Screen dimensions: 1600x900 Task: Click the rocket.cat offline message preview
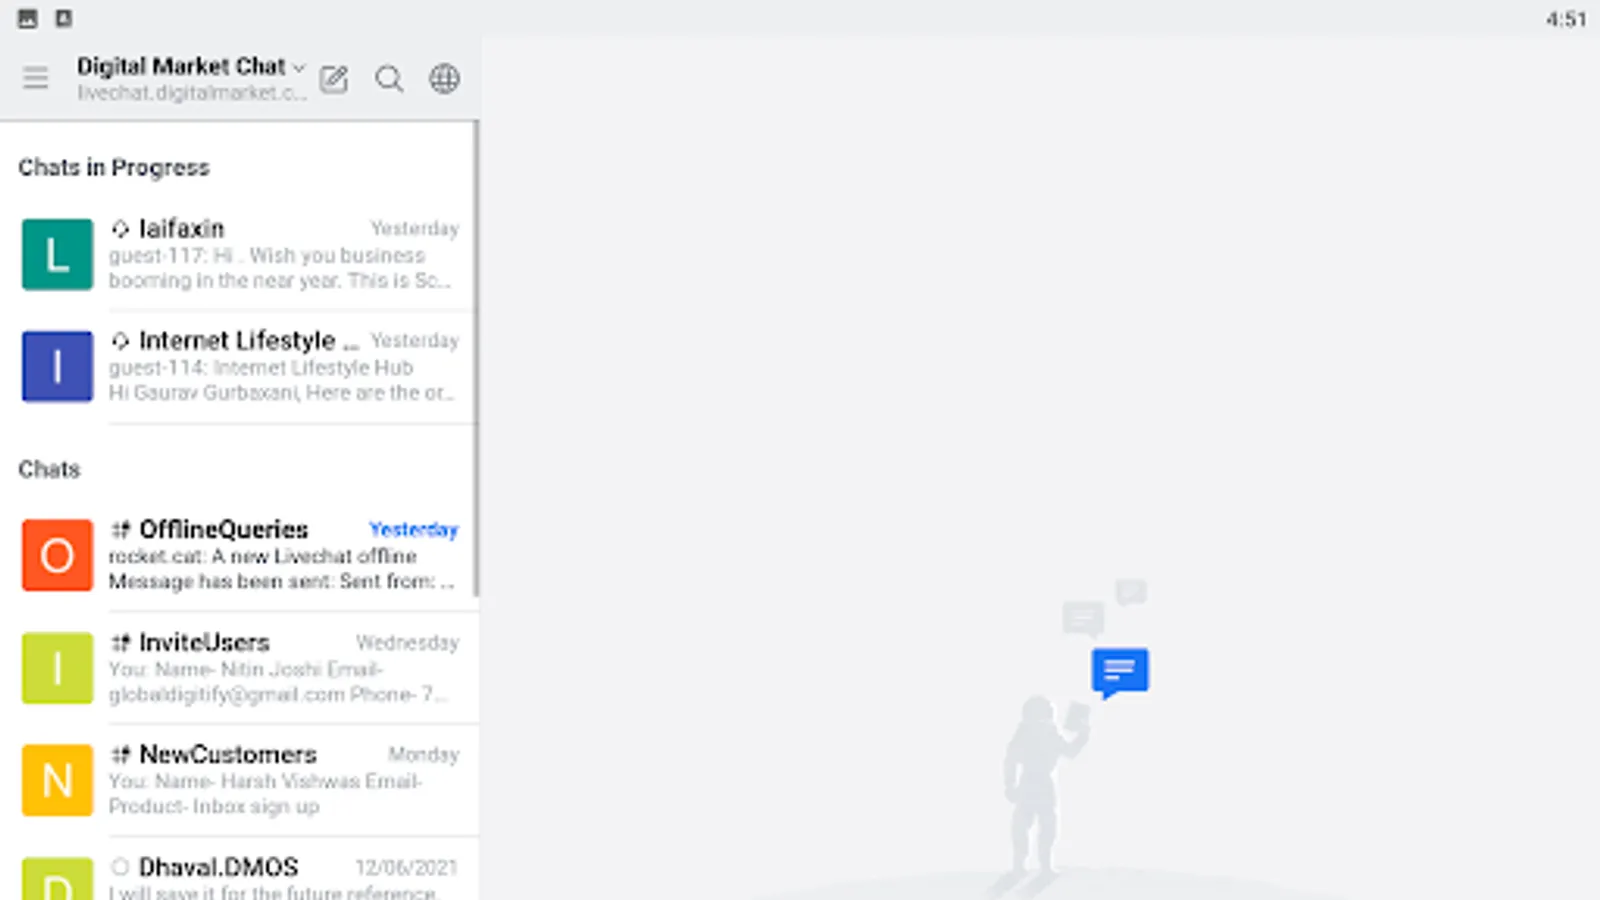point(281,568)
